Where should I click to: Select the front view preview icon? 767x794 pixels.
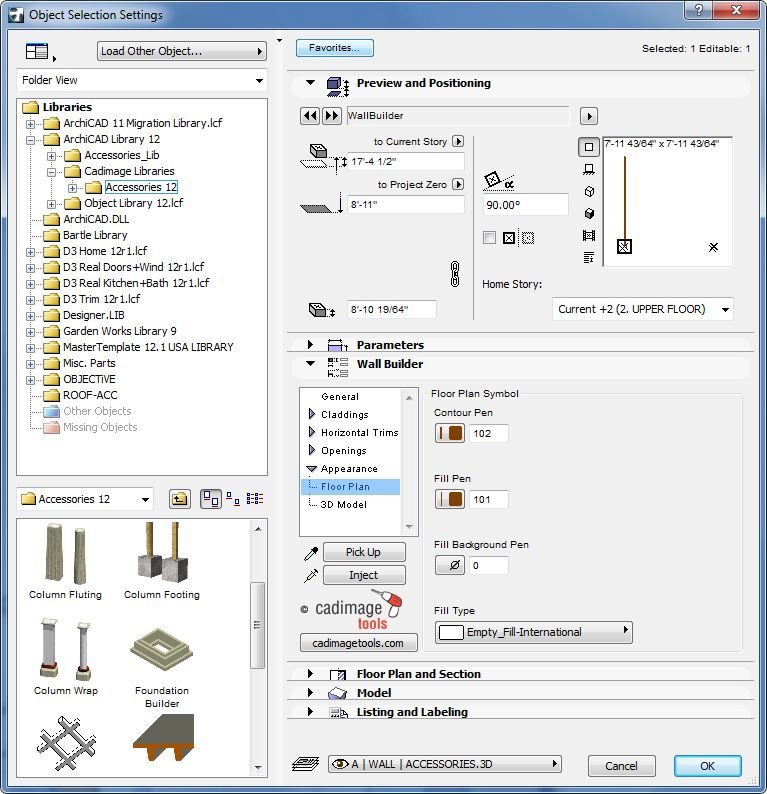click(589, 169)
